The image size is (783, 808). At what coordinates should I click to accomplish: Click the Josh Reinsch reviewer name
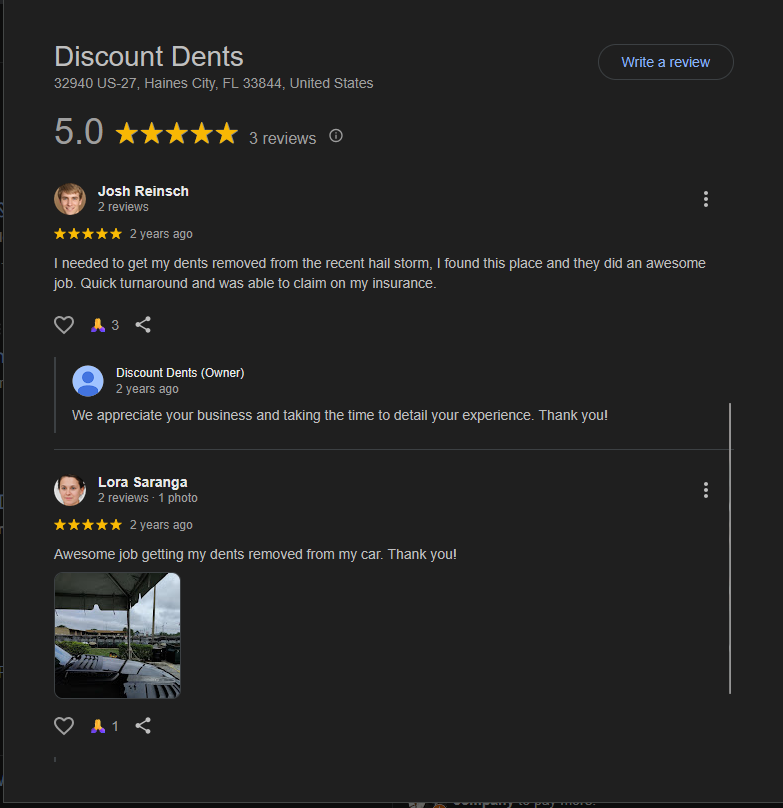tap(143, 190)
